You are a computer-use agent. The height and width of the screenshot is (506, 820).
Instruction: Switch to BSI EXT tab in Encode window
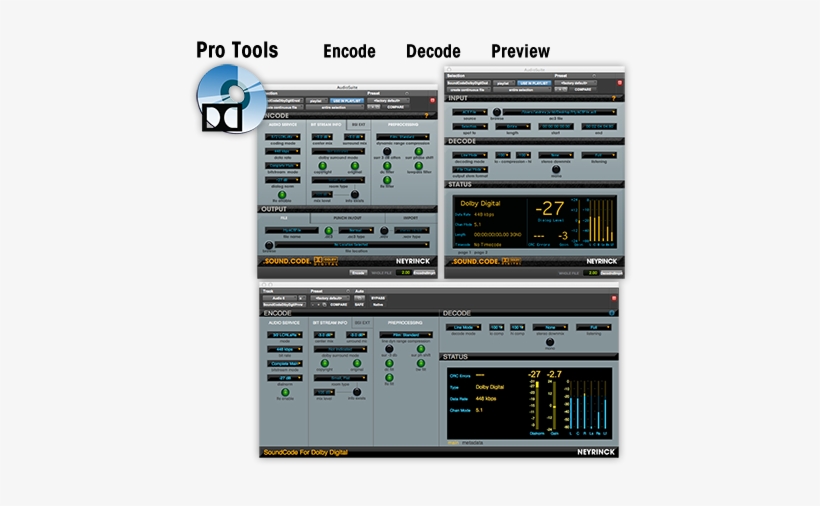coord(359,124)
